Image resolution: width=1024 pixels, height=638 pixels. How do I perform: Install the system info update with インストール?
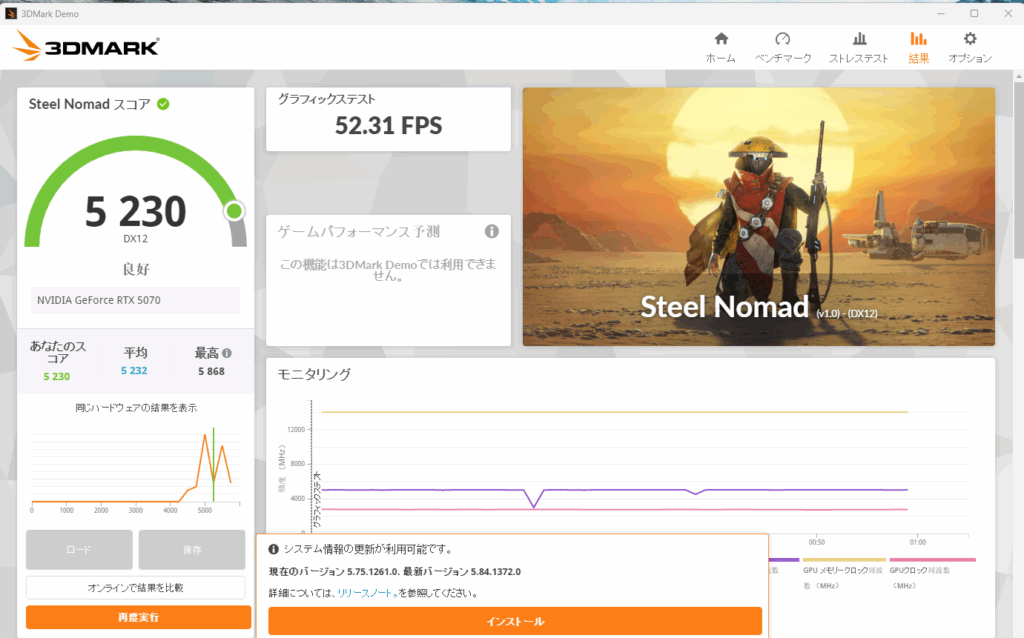tap(515, 621)
